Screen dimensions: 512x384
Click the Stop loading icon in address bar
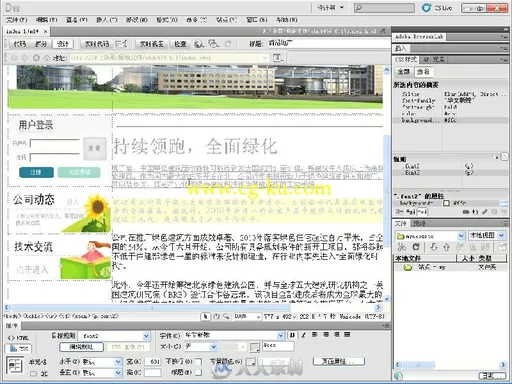(36, 58)
